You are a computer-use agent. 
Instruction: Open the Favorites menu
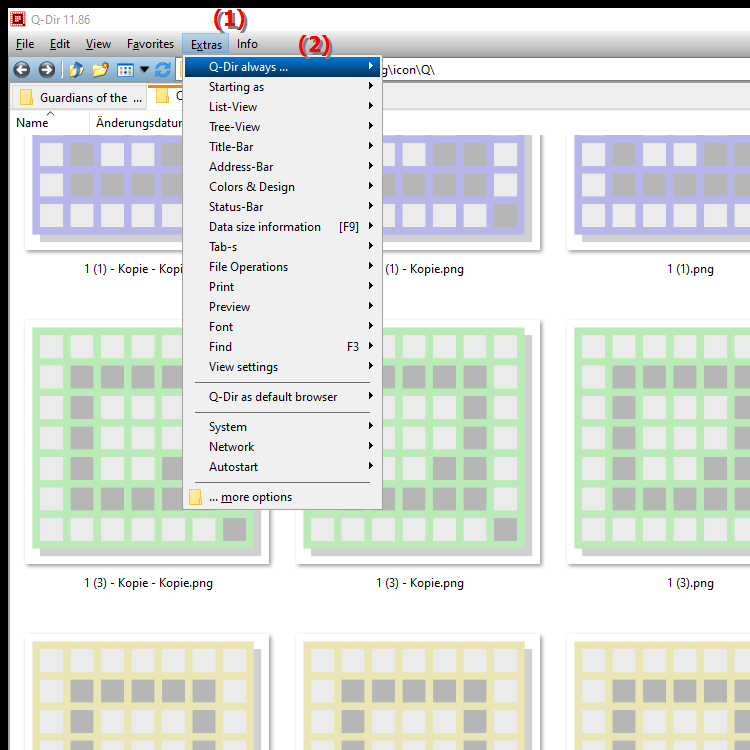point(150,44)
